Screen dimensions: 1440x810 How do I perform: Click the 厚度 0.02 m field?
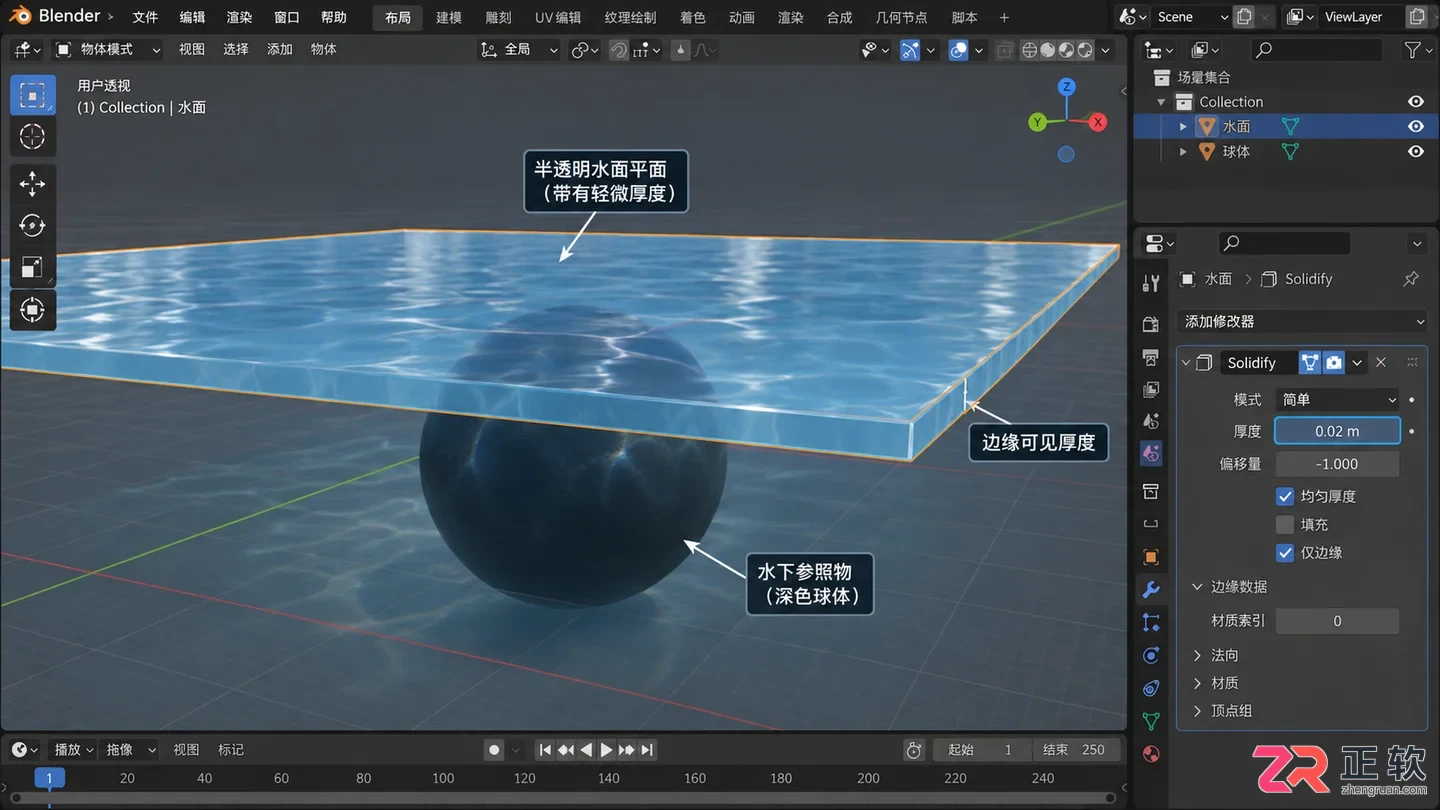point(1337,431)
